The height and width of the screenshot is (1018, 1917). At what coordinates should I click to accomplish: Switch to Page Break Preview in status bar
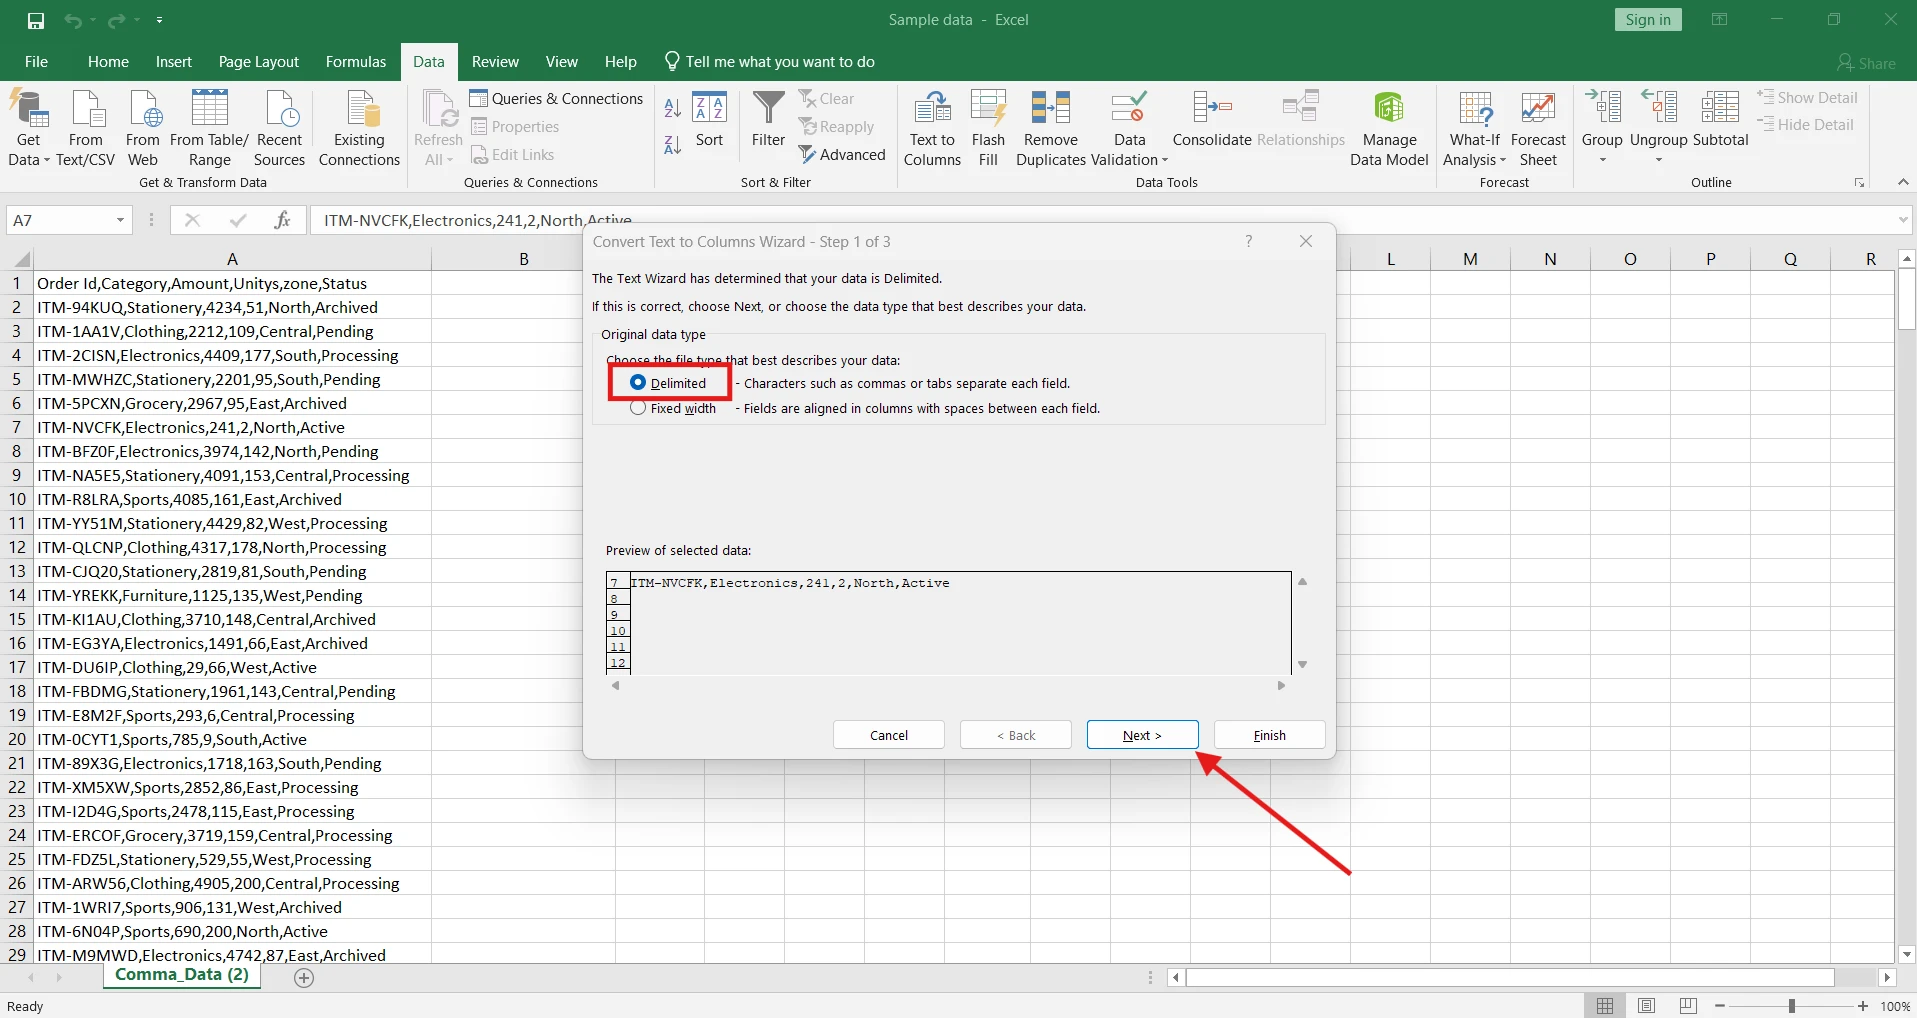click(x=1688, y=1006)
